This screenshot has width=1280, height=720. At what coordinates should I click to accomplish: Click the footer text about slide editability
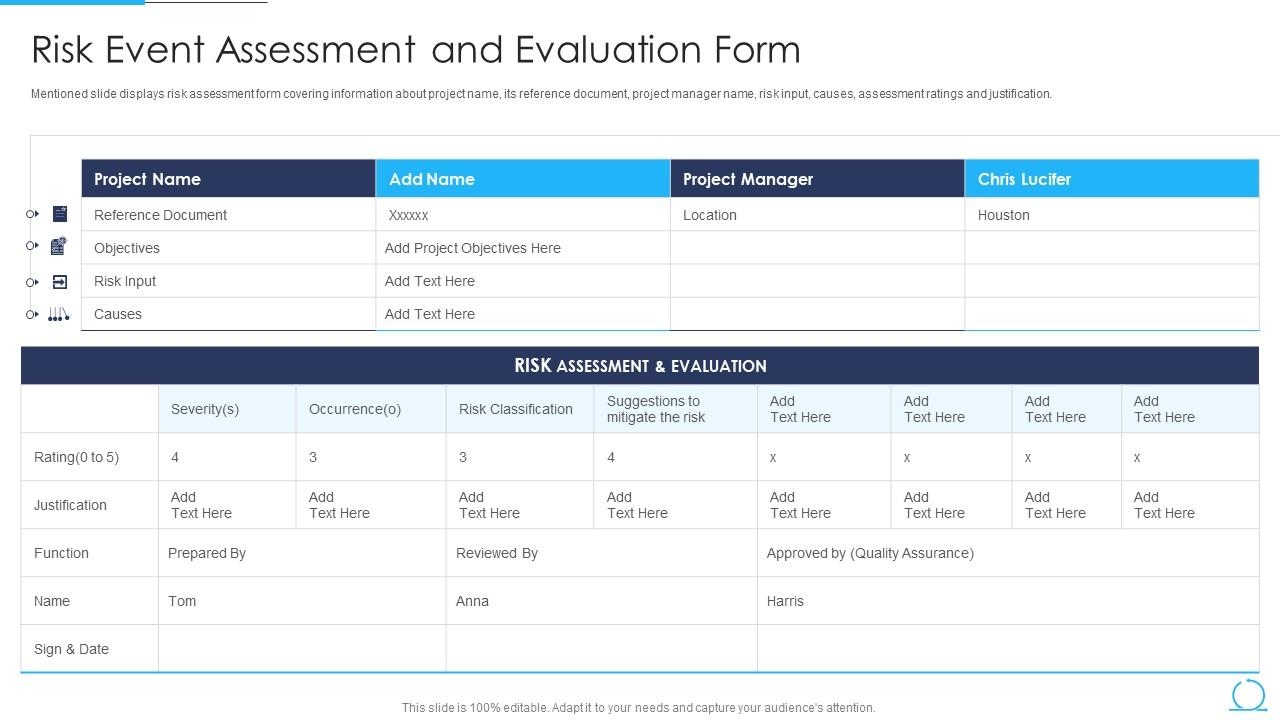click(639, 706)
